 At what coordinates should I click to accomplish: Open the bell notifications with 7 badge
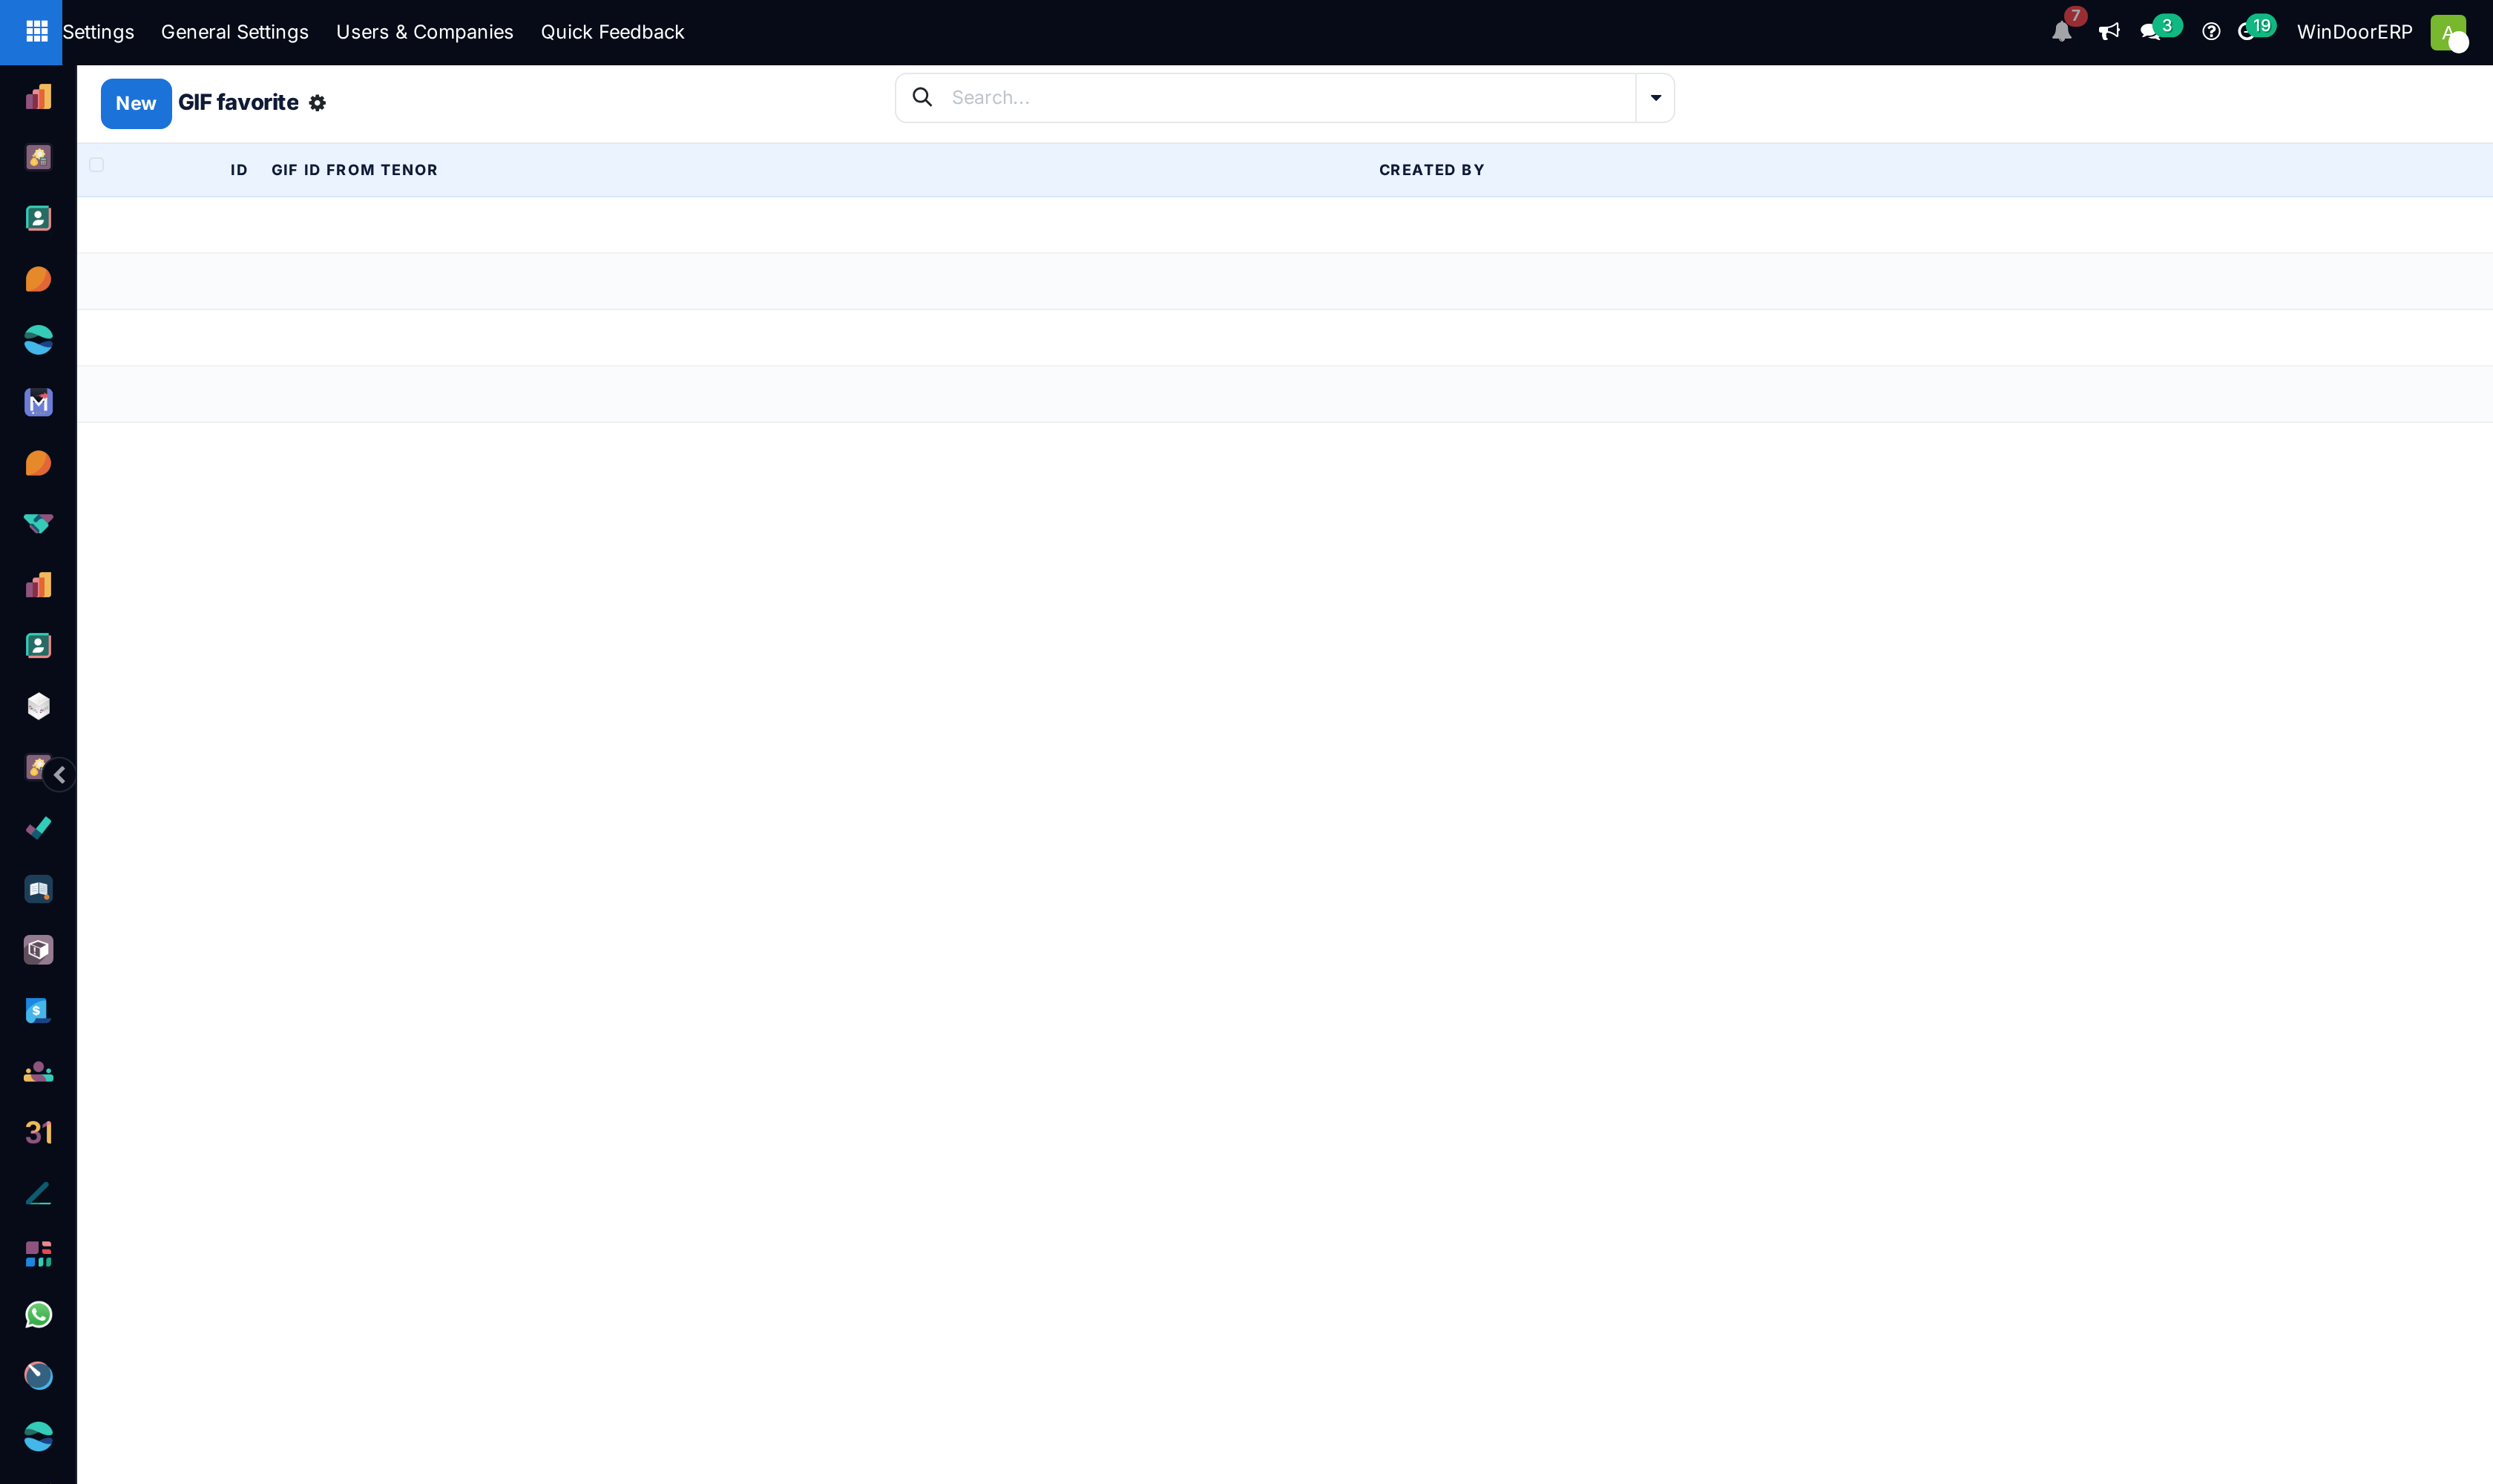click(x=2061, y=32)
